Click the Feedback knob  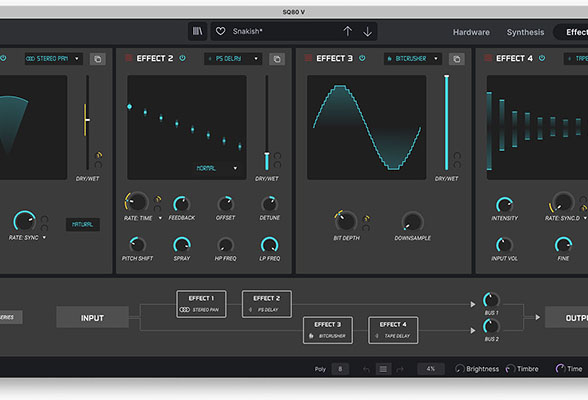(x=182, y=204)
